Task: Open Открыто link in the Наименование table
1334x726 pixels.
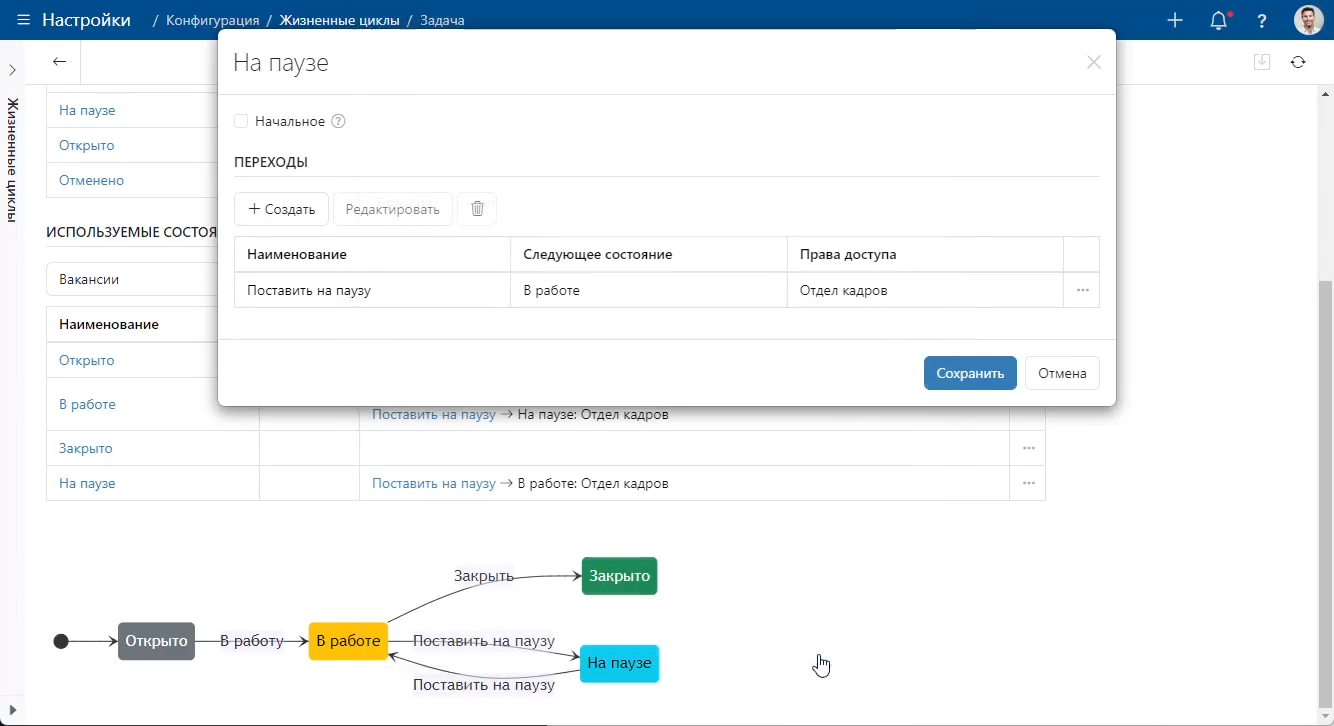Action: coord(87,360)
